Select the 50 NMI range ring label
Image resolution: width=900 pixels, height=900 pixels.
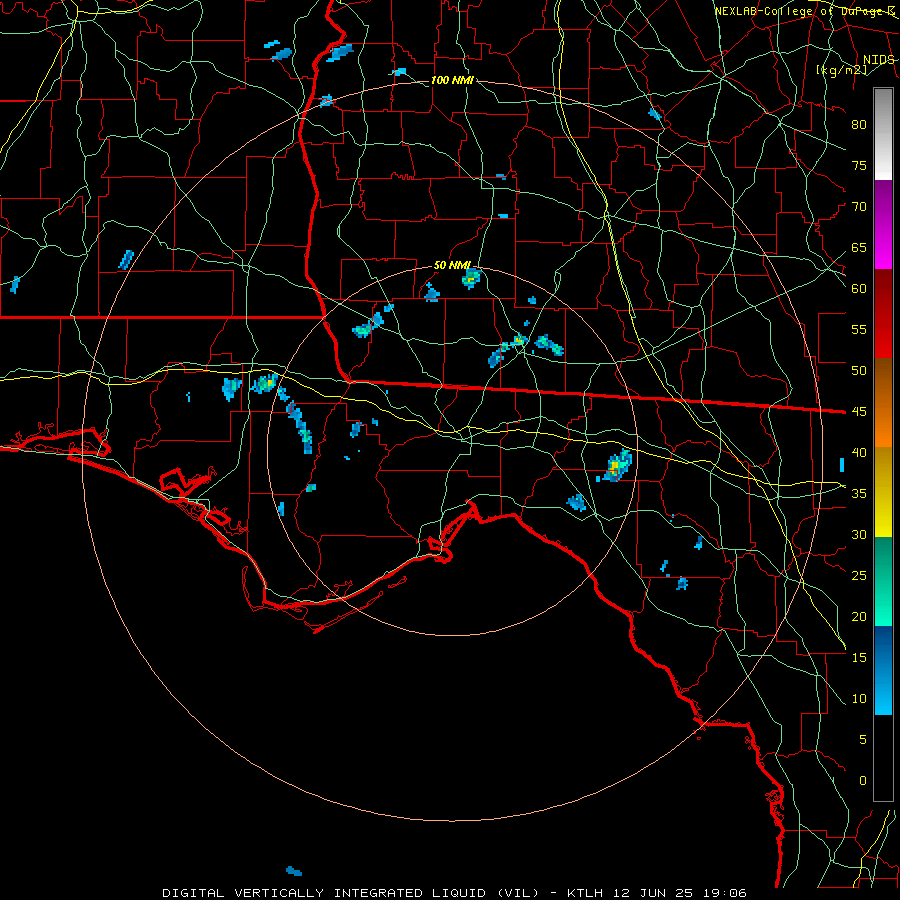click(452, 265)
